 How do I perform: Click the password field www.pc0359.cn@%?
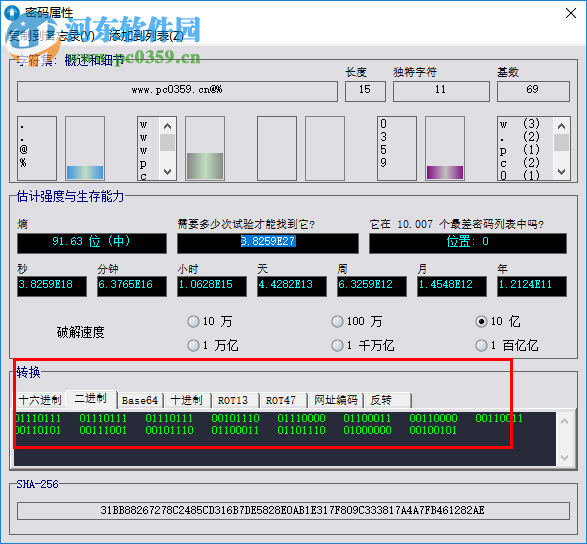click(177, 91)
